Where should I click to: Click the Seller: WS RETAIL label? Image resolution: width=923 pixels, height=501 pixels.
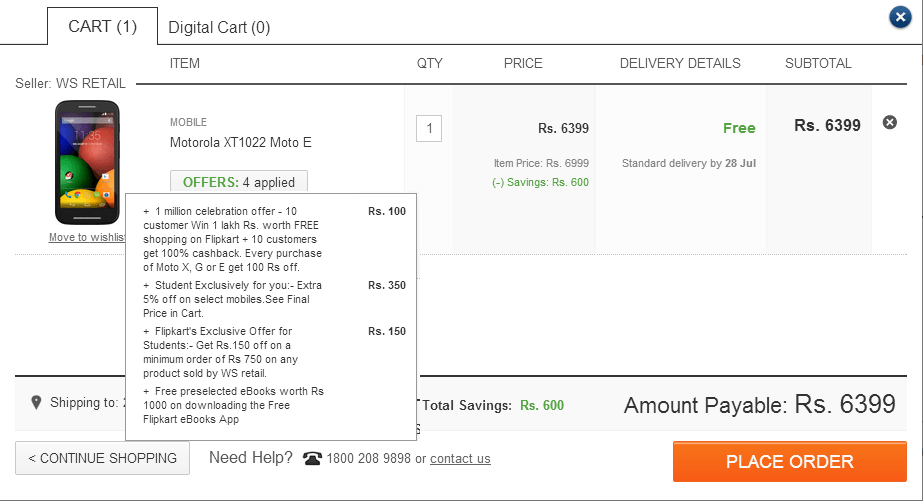[x=70, y=84]
